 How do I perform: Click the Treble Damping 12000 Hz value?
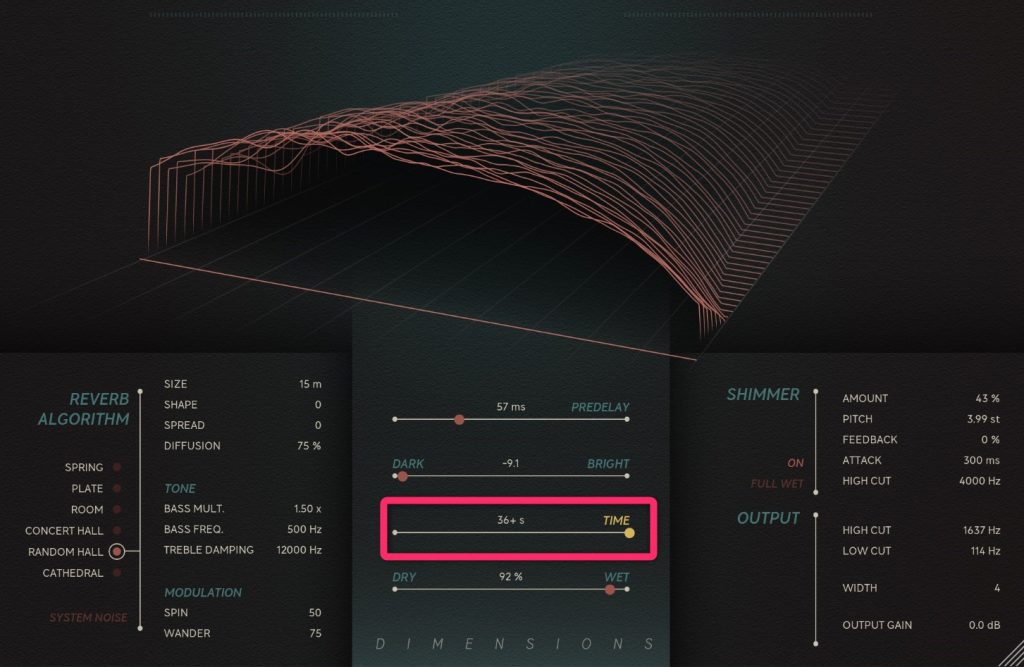(299, 550)
